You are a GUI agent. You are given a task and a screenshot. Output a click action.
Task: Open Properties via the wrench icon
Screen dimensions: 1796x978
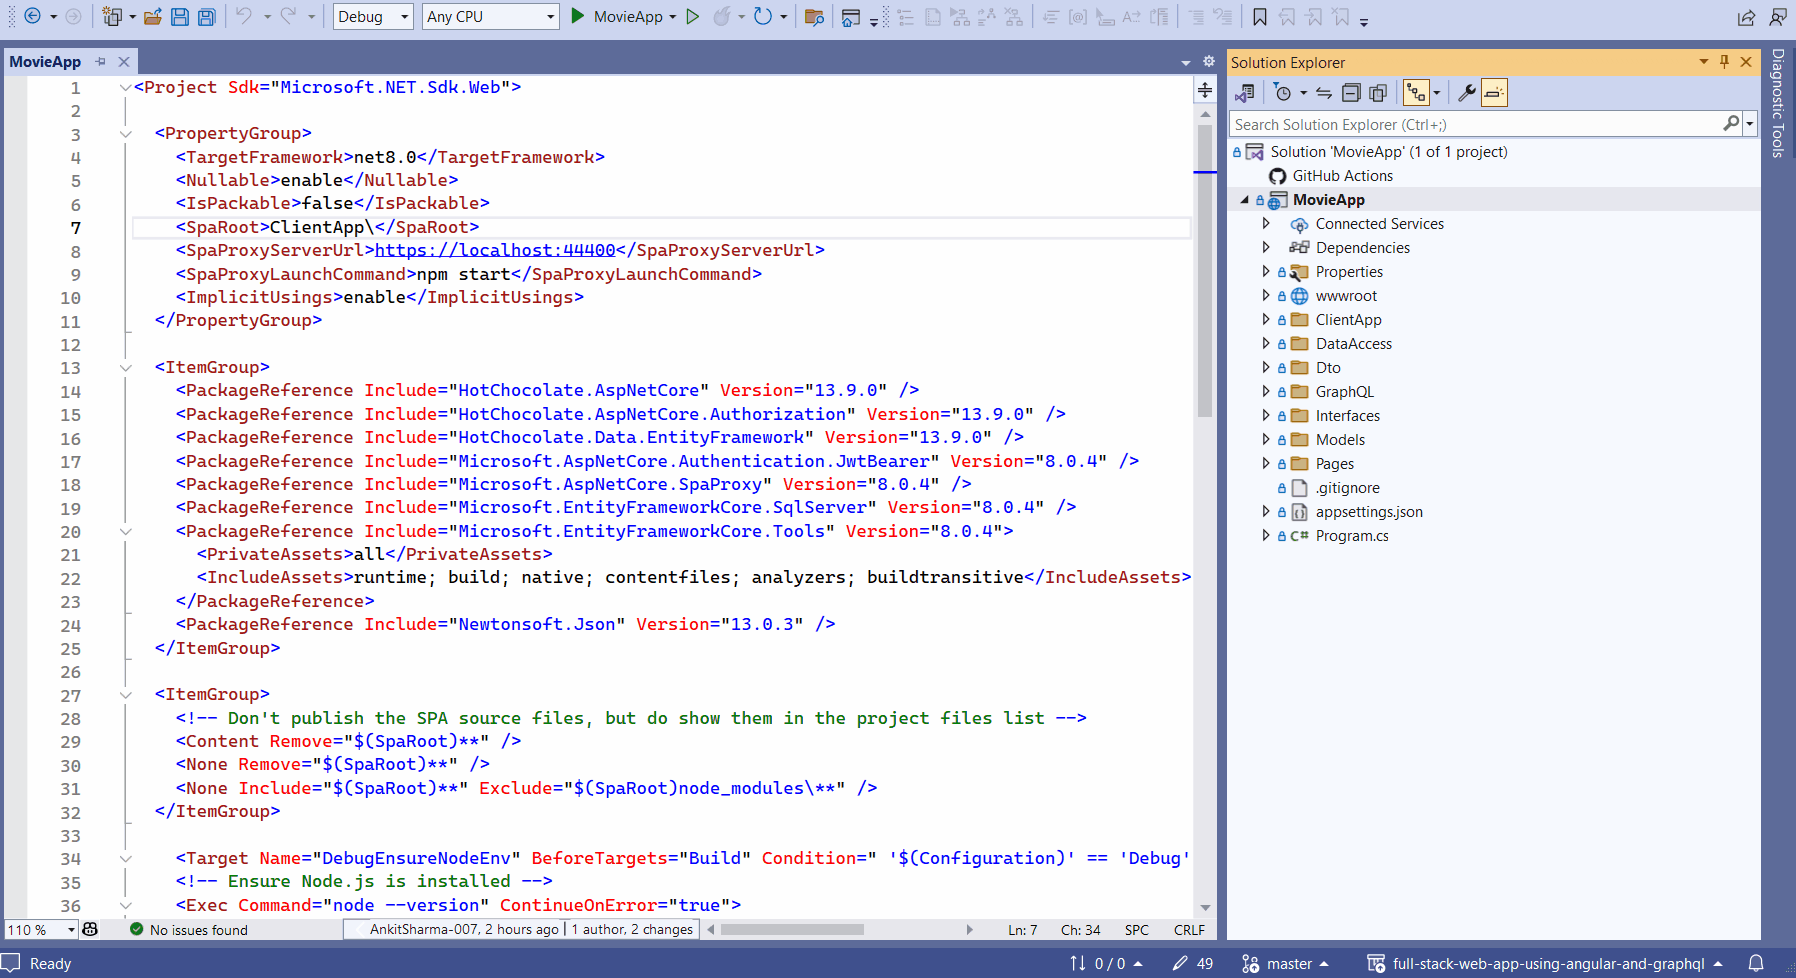pos(1466,93)
